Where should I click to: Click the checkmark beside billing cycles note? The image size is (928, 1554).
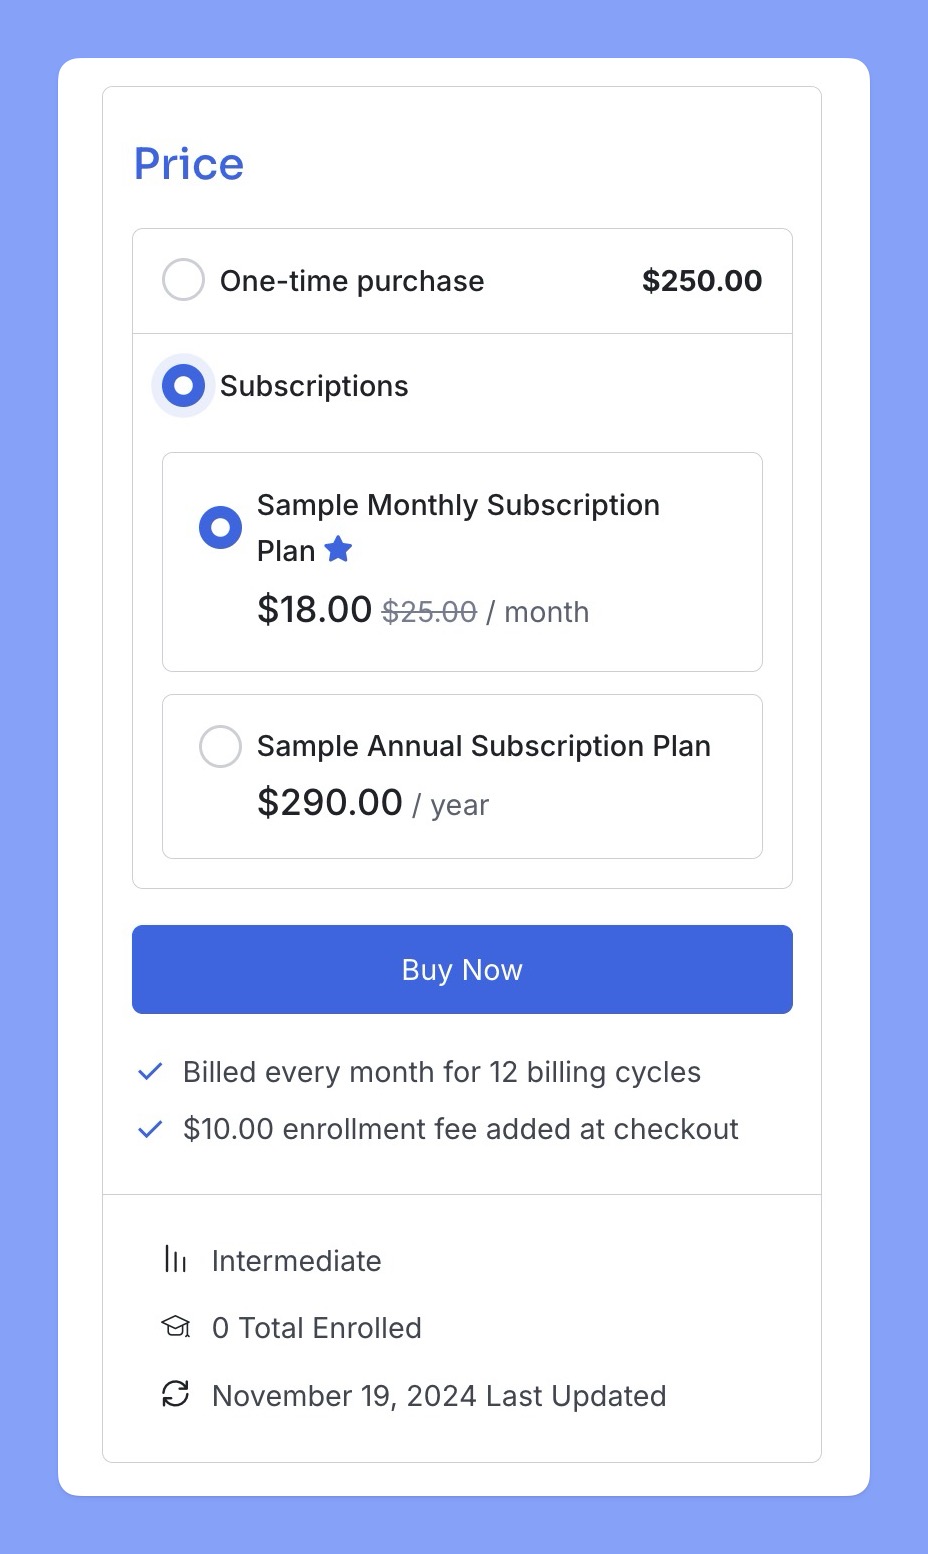[150, 1072]
